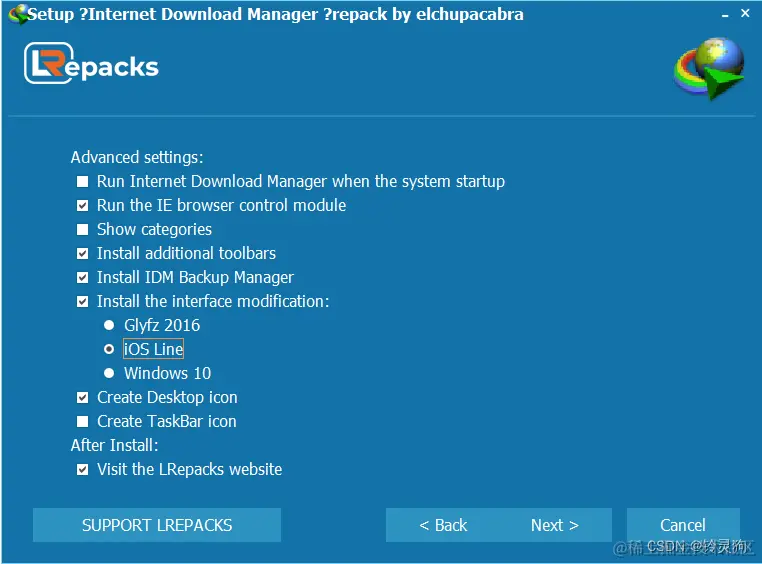Viewport: 762px width, 564px height.
Task: Select the Windows 10 radio option
Action: (109, 373)
